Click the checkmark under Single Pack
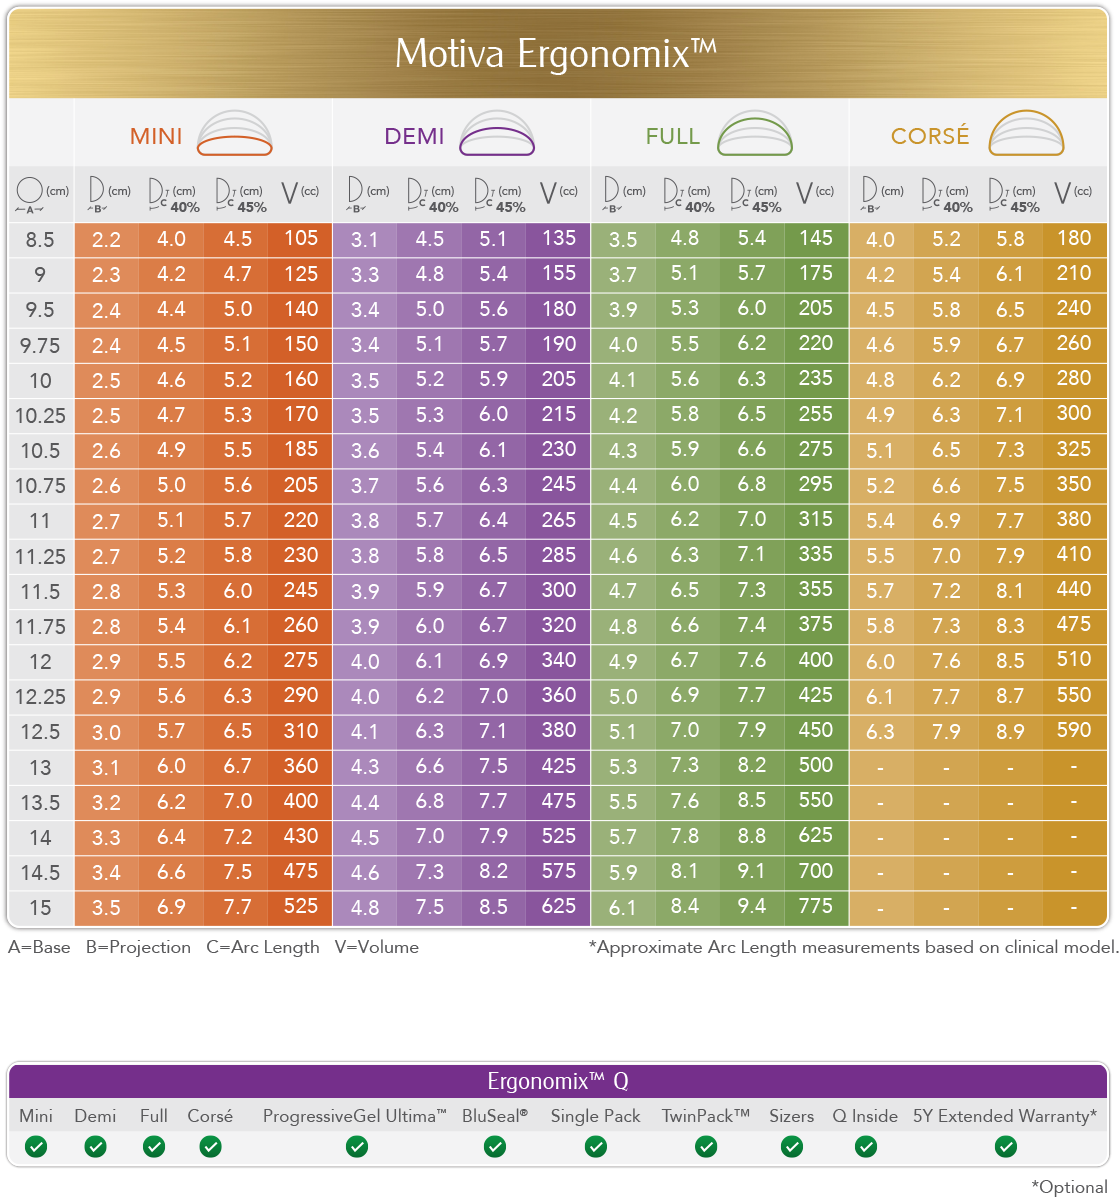The image size is (1119, 1197). pyautogui.click(x=596, y=1147)
